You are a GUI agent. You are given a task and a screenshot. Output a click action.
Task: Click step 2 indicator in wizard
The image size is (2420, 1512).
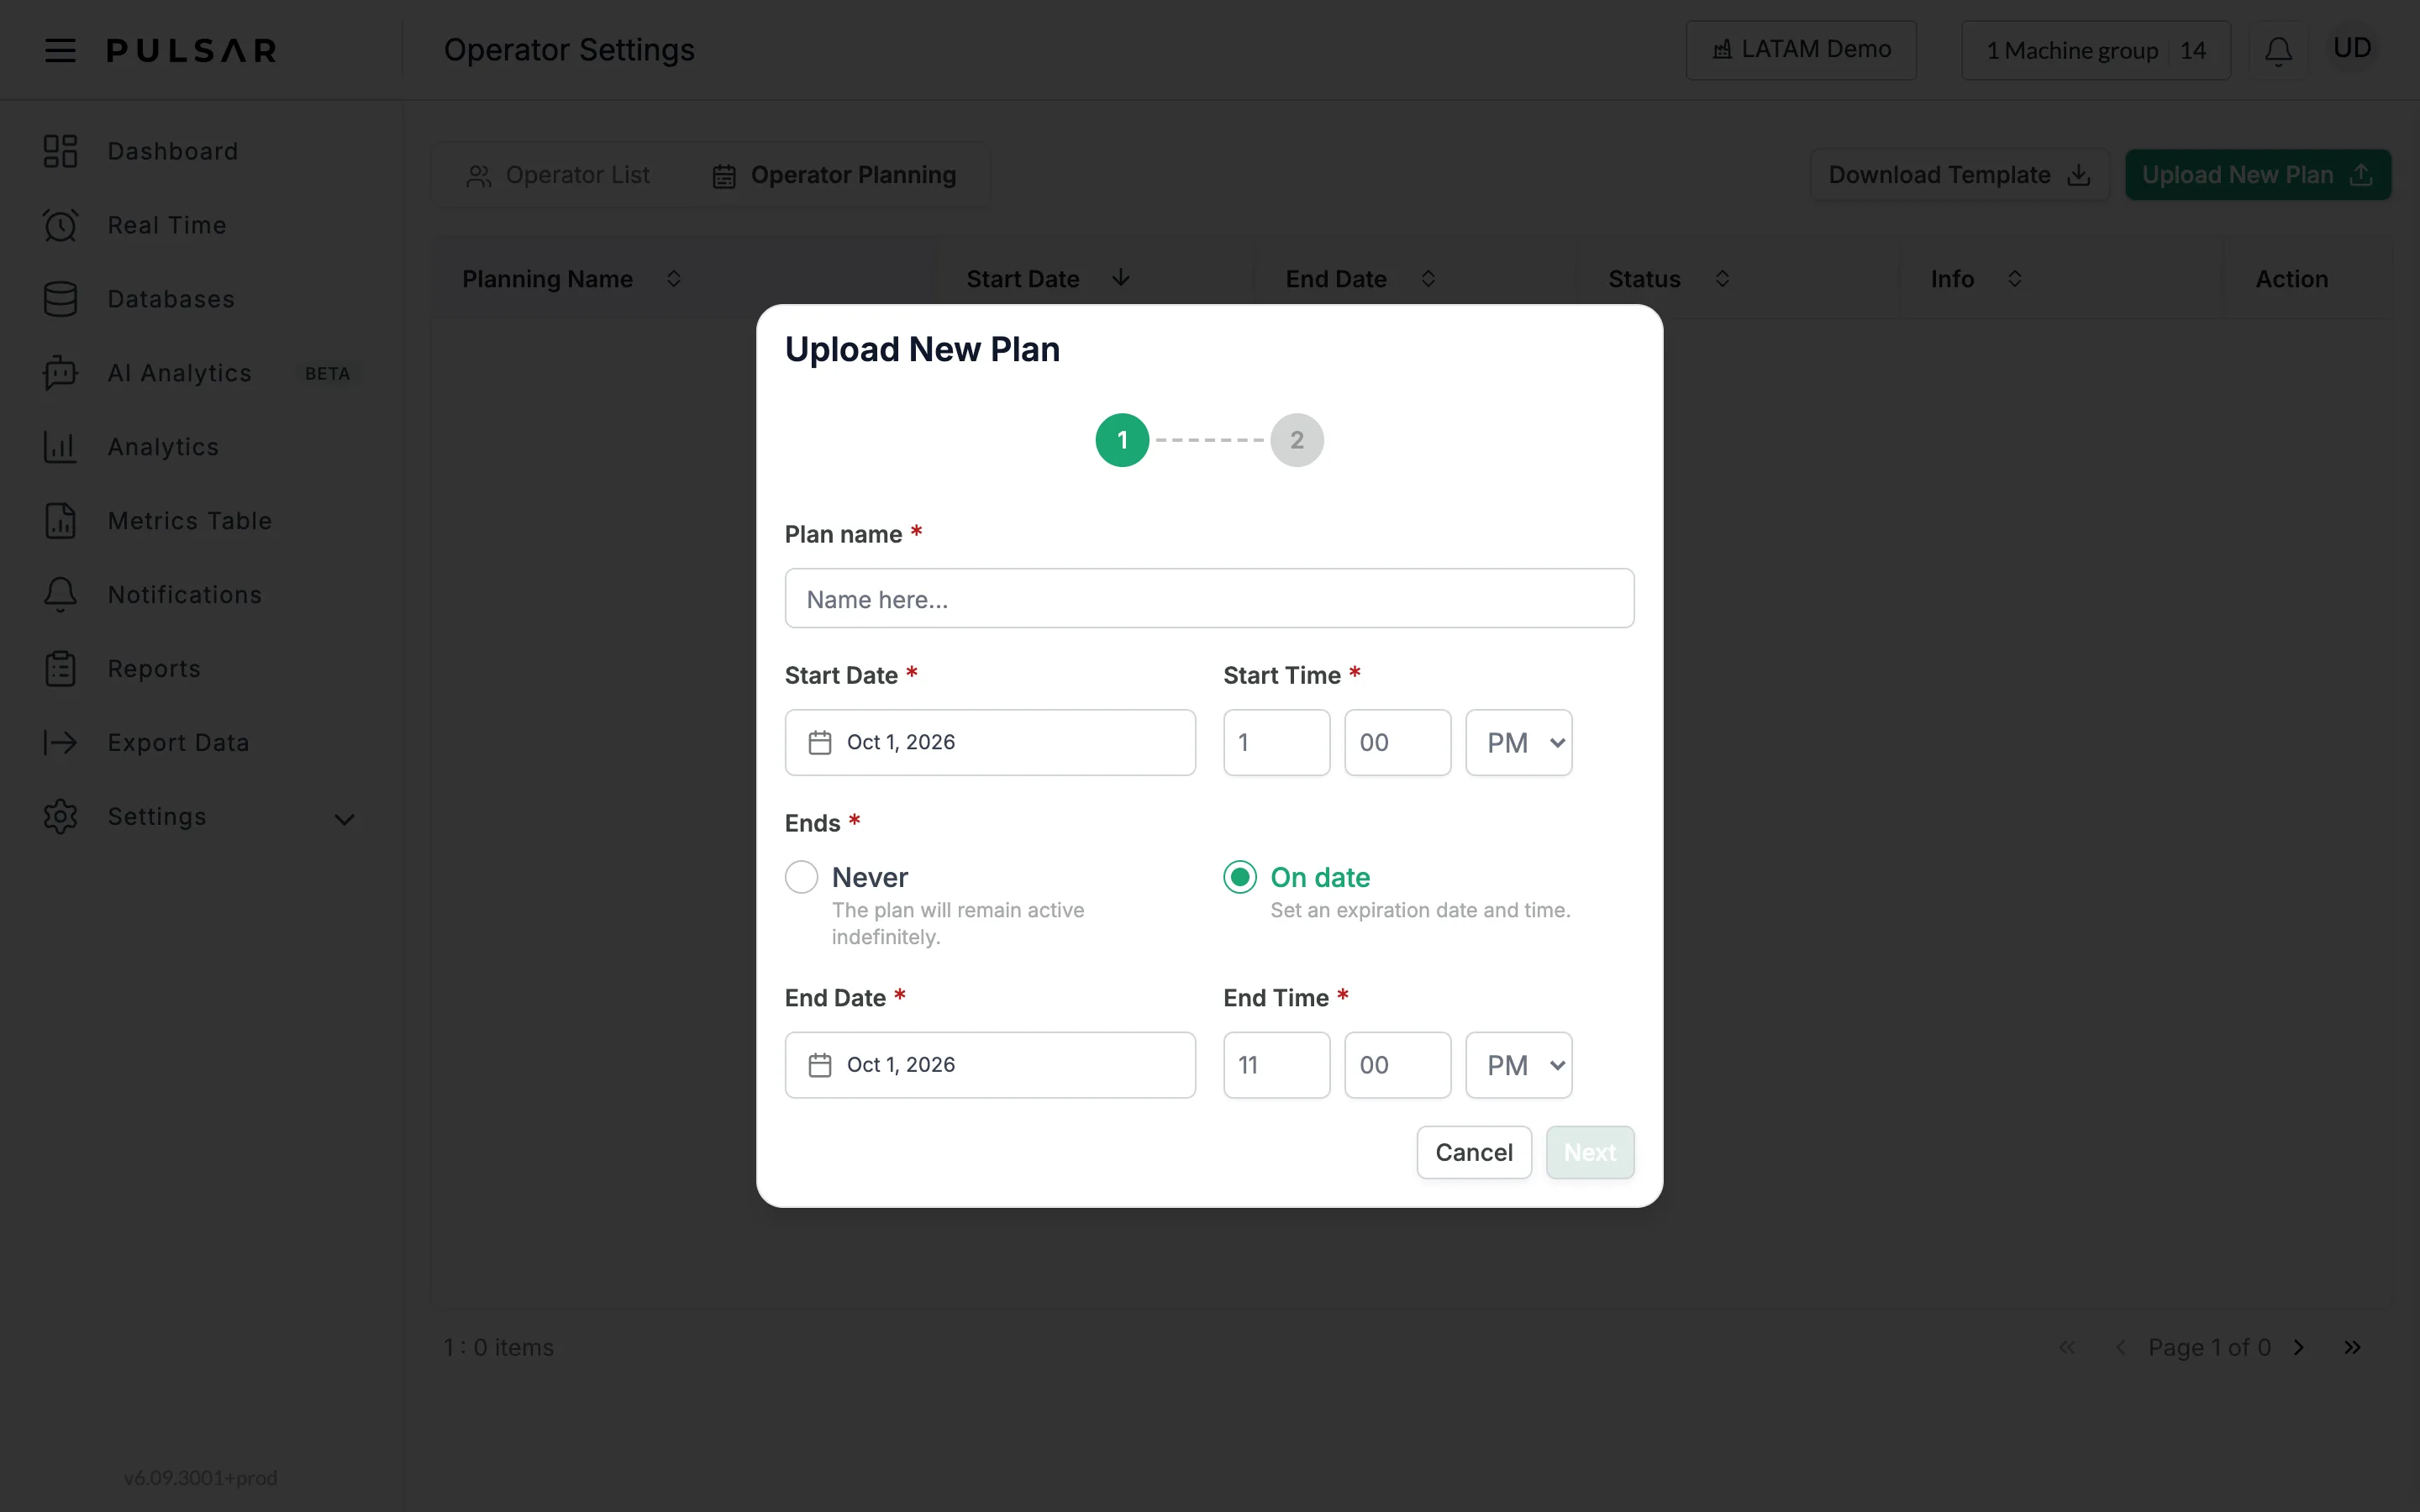click(1297, 440)
